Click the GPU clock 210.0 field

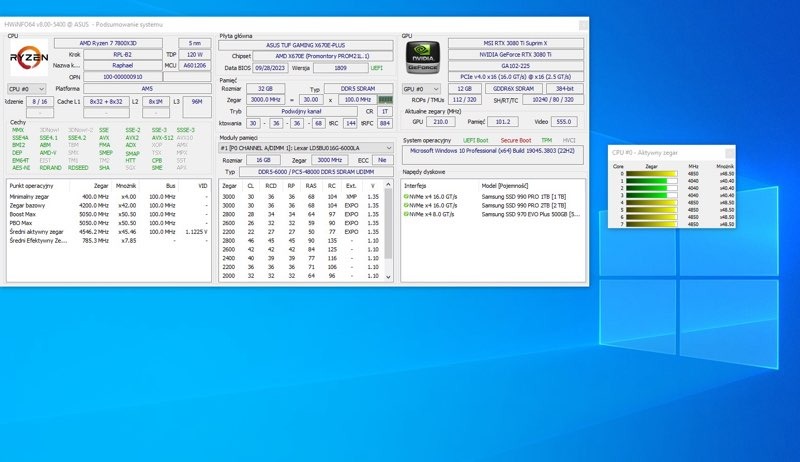coord(440,122)
